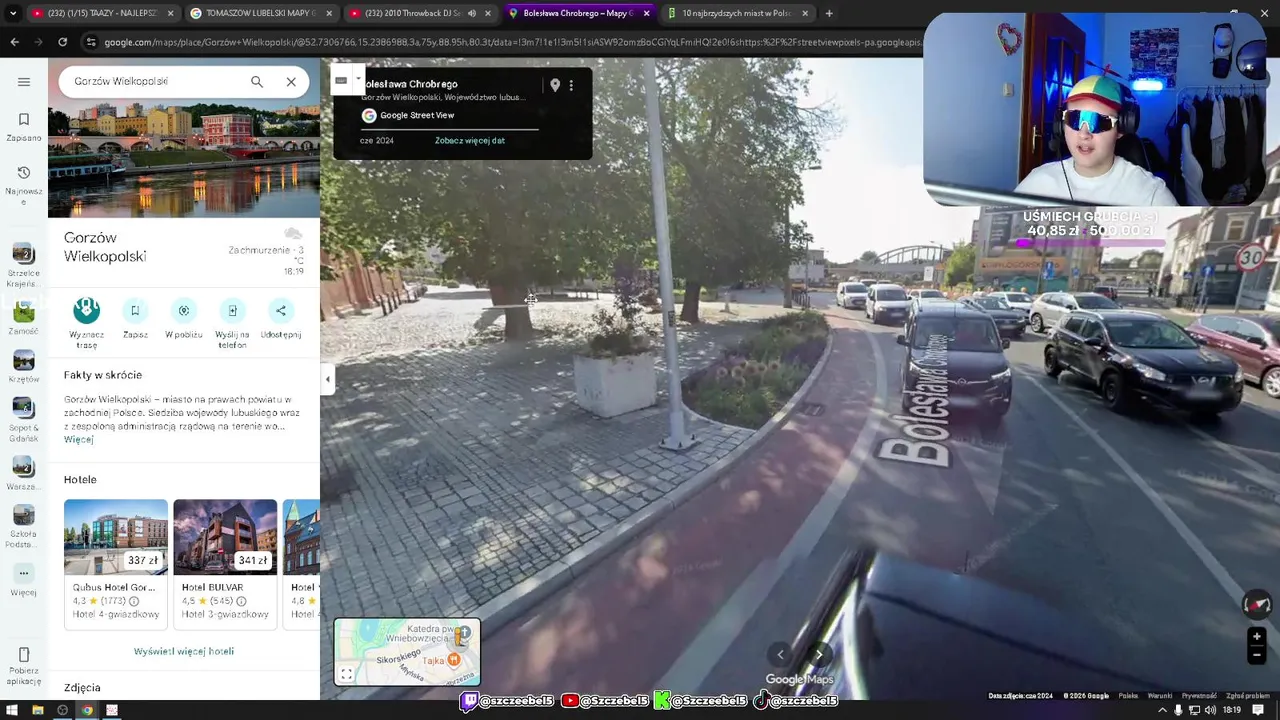The image size is (1280, 720).
Task: Click the magnifier search icon
Action: 257,82
